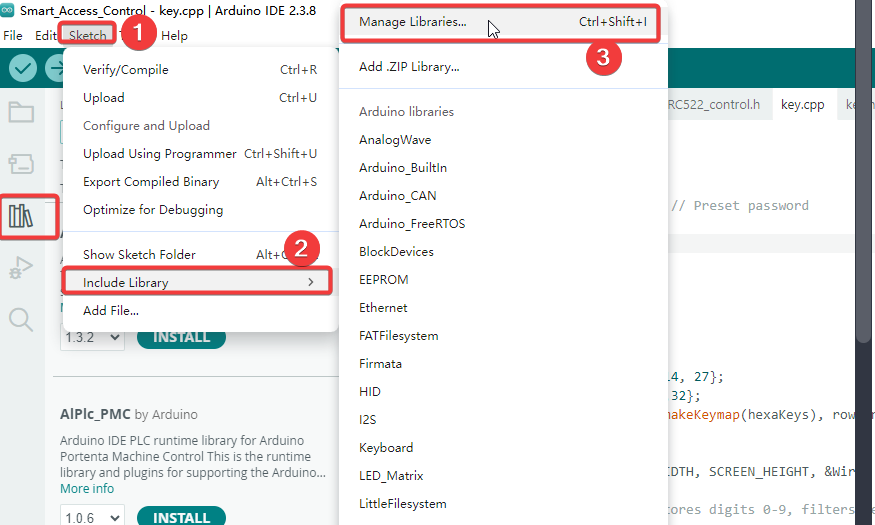Include the Arduino_FreeRTOS library
Screen dimensions: 875x525
503,224
